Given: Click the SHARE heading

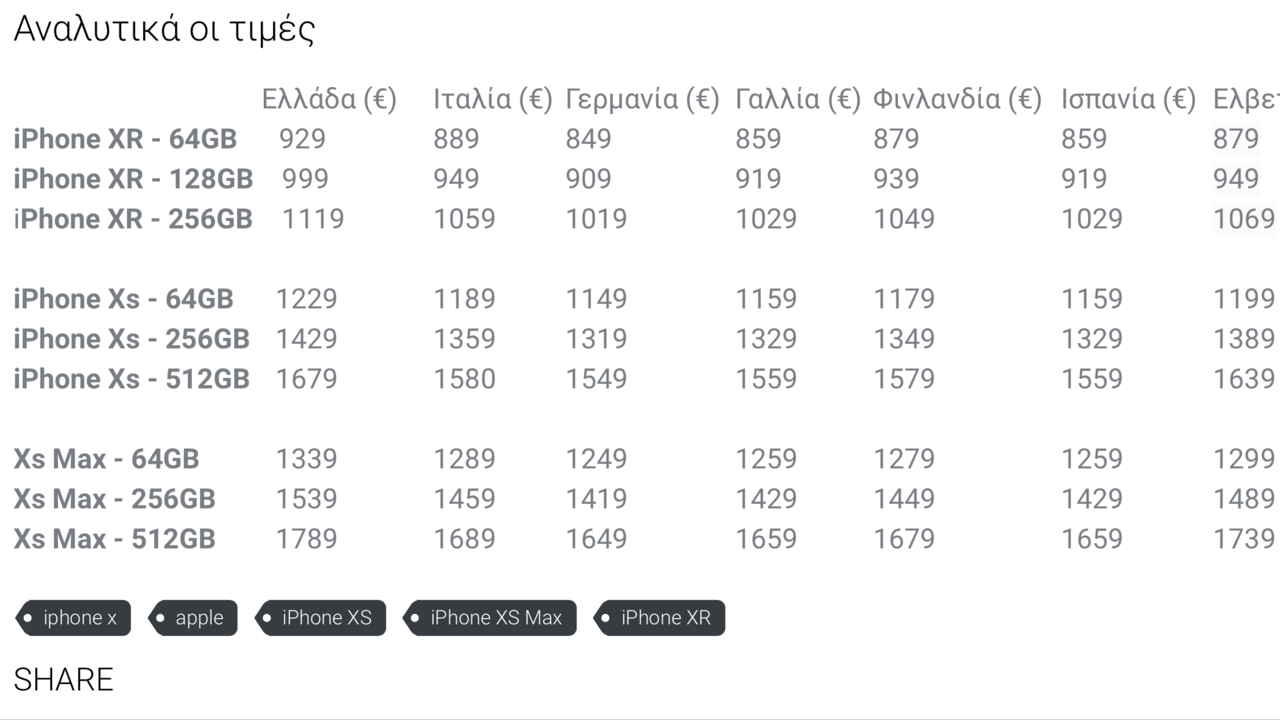Looking at the screenshot, I should click(x=63, y=680).
